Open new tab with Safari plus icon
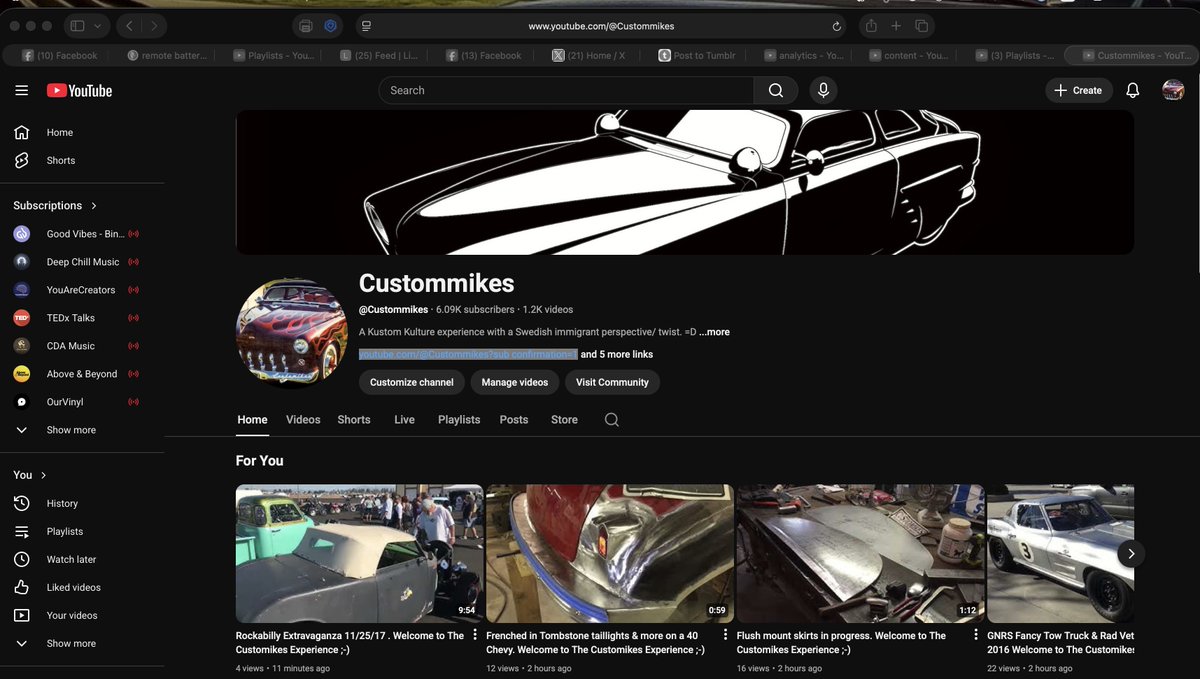Image resolution: width=1200 pixels, height=679 pixels. point(896,26)
